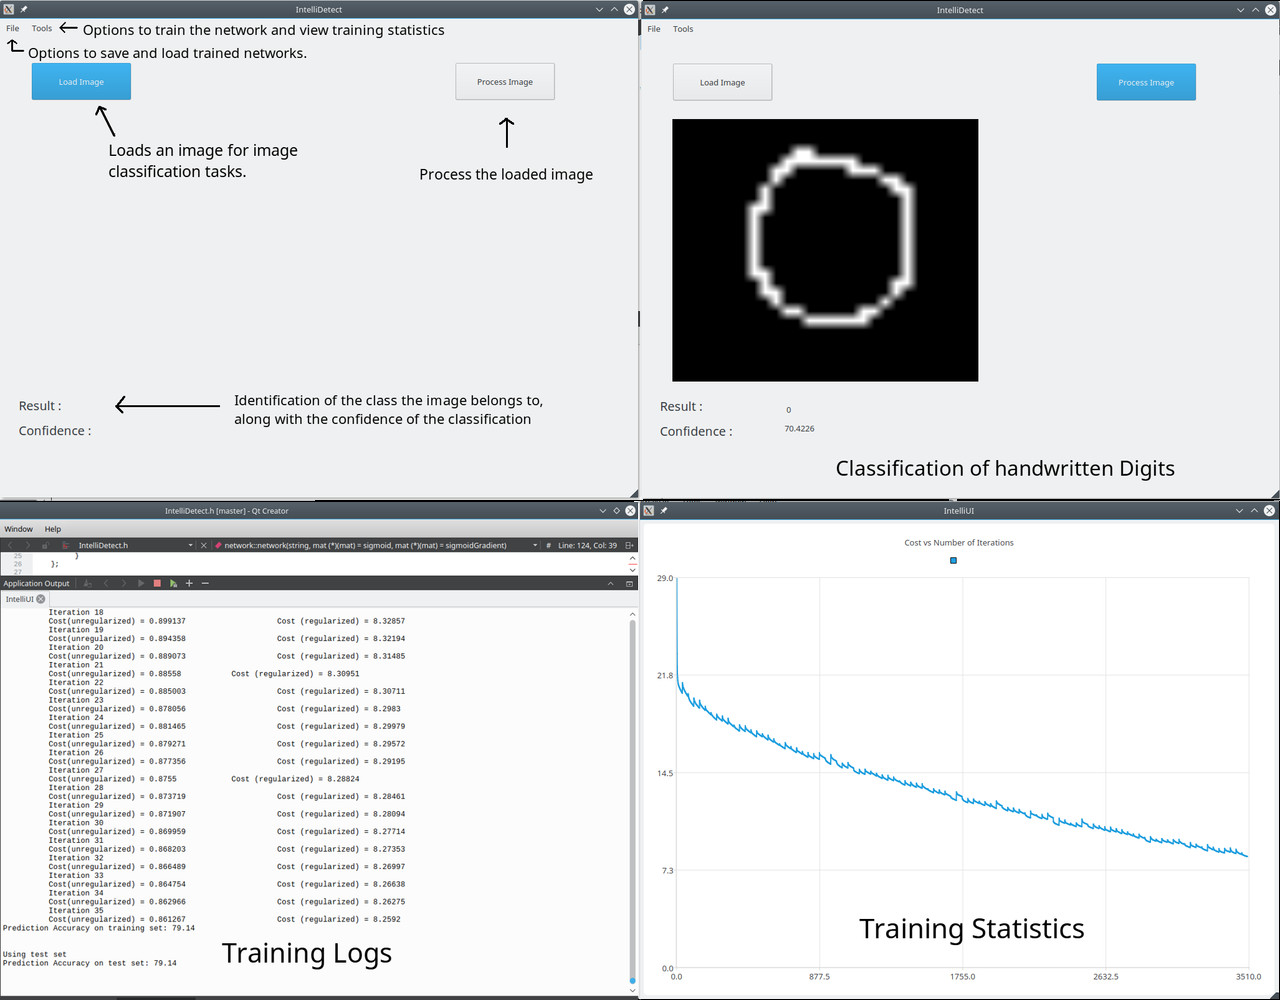Click the 29.0 y-axis label on chart
The width and height of the screenshot is (1280, 1000).
click(664, 578)
